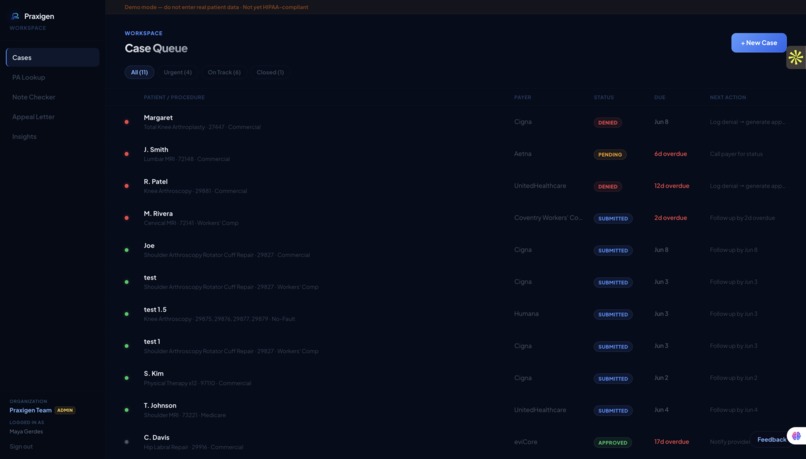
Task: Click the APPROVED badge for C. Davis
Action: (x=613, y=443)
